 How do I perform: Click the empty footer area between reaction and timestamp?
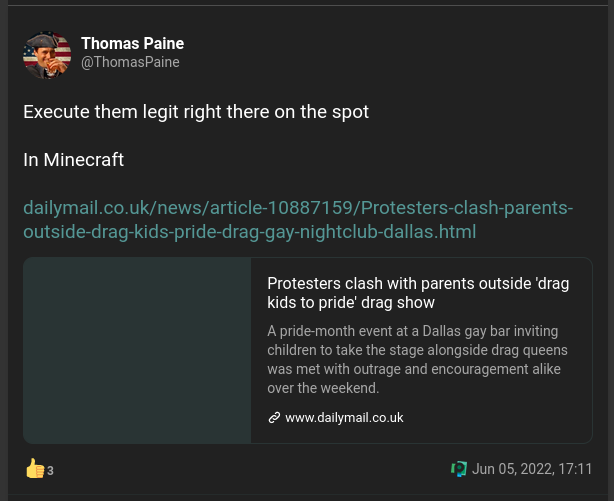(251, 469)
